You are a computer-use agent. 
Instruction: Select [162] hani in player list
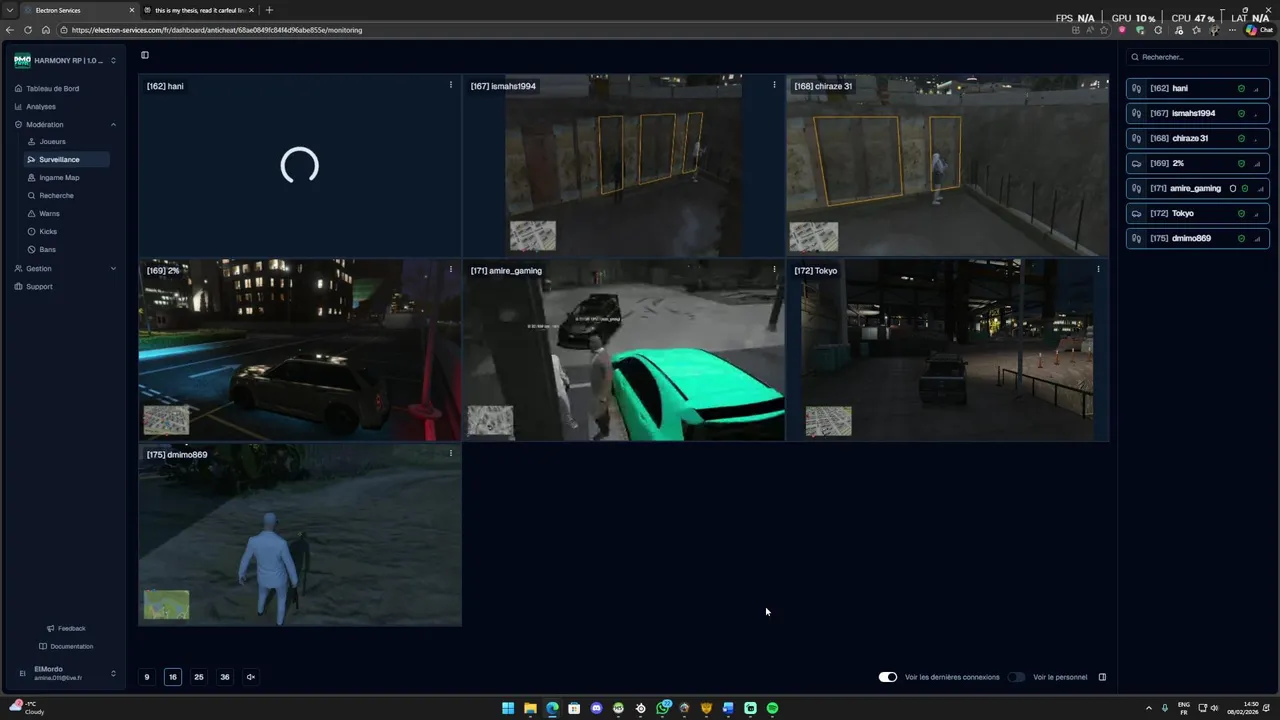point(1197,89)
